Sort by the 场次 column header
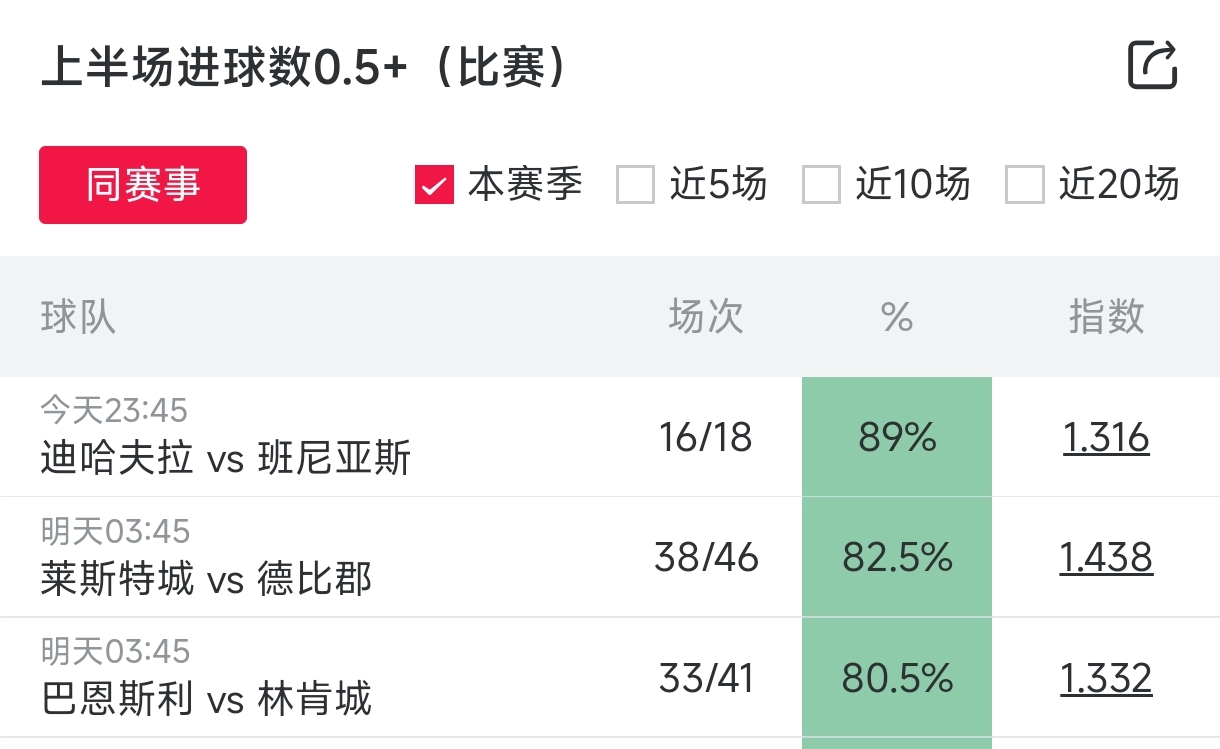The image size is (1220, 749). click(x=706, y=318)
